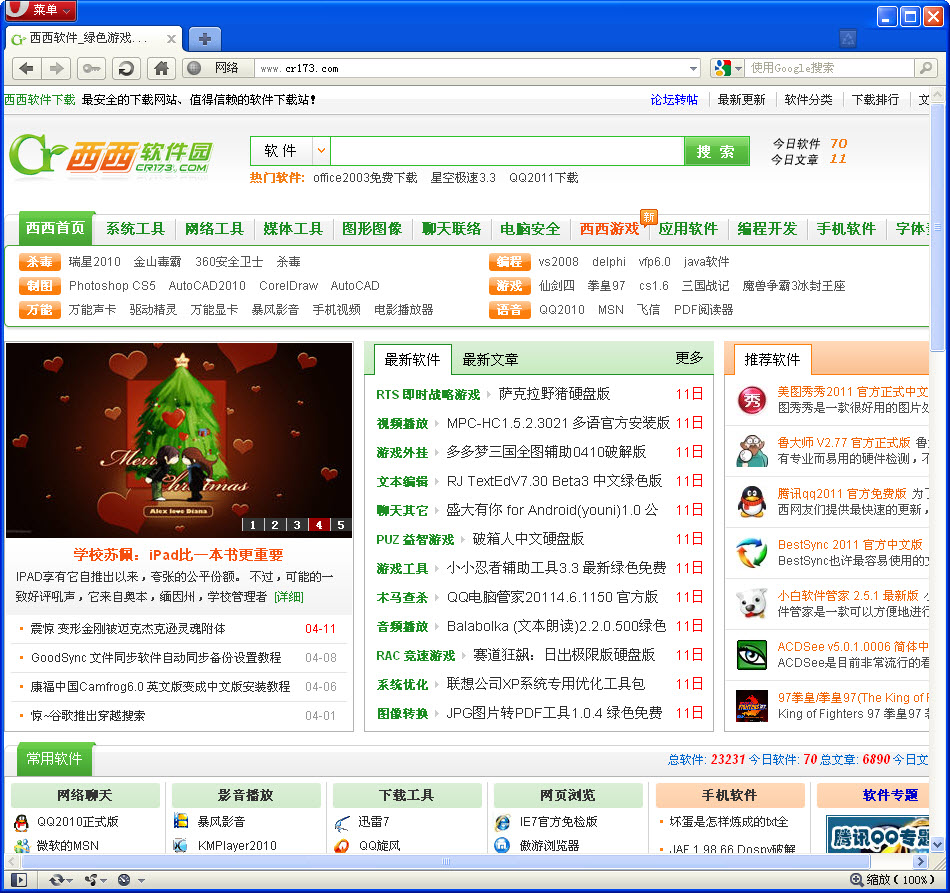Open the Opera 菜单 menu button
This screenshot has width=950, height=893.
(41, 10)
